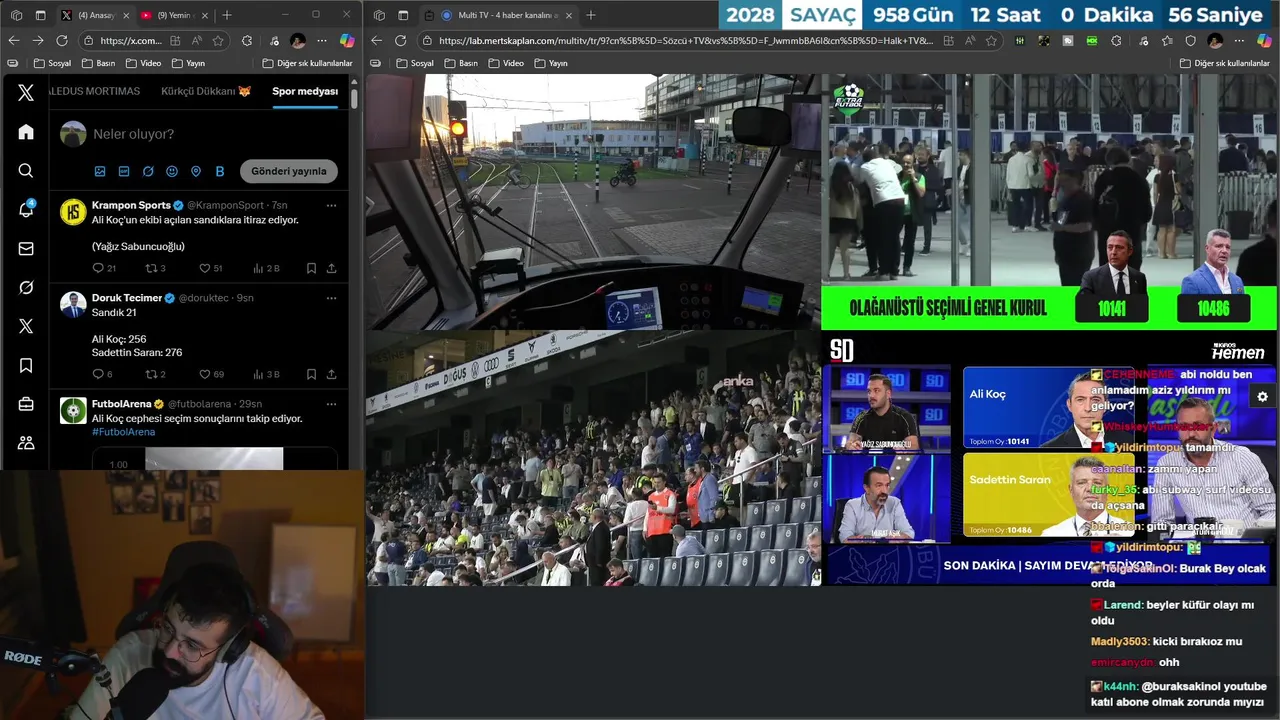The height and width of the screenshot is (720, 1280).
Task: Expand the Basın bookmark folder in the x.com window
Action: [x=97, y=63]
